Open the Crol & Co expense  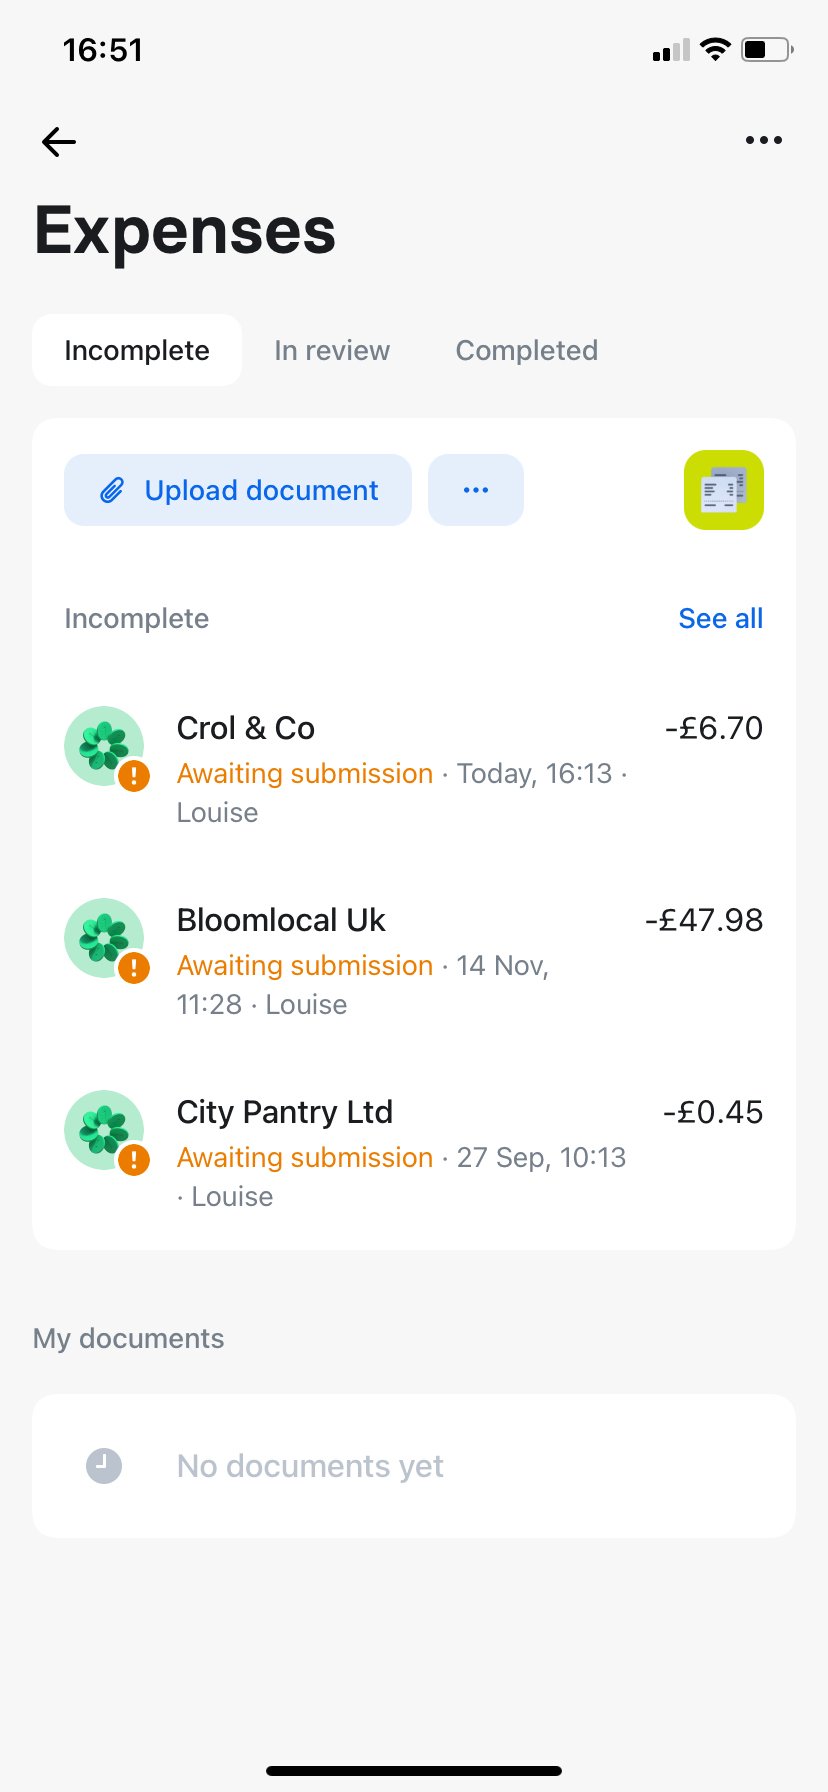tap(400, 768)
